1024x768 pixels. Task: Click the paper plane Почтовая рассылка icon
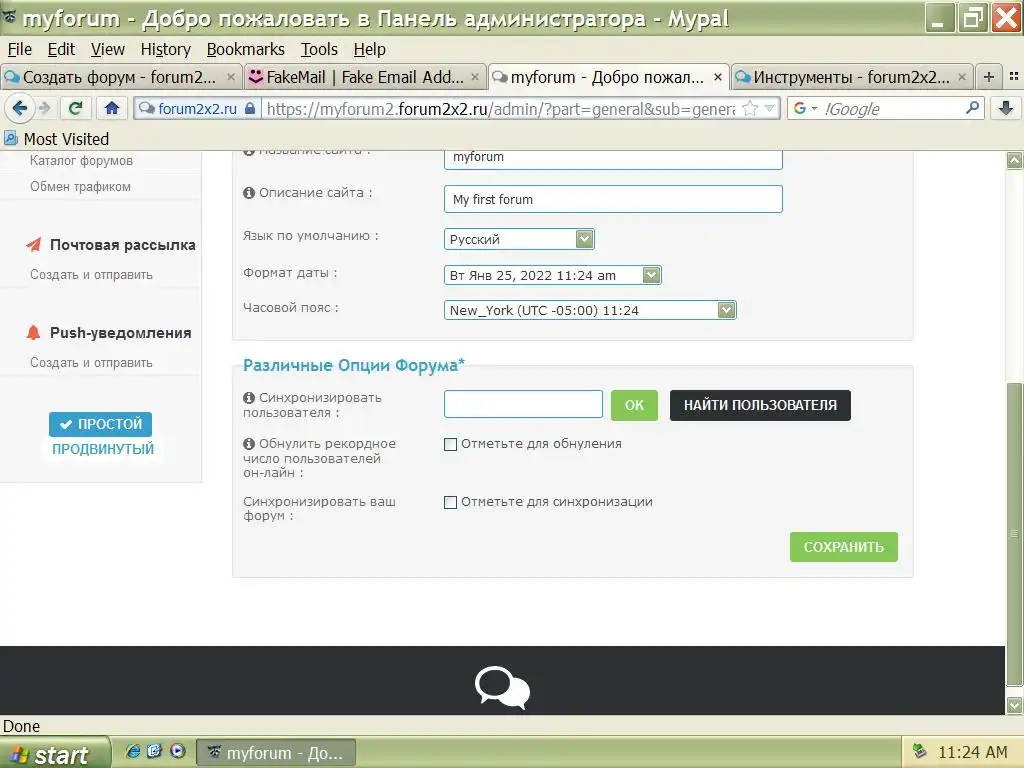point(33,245)
